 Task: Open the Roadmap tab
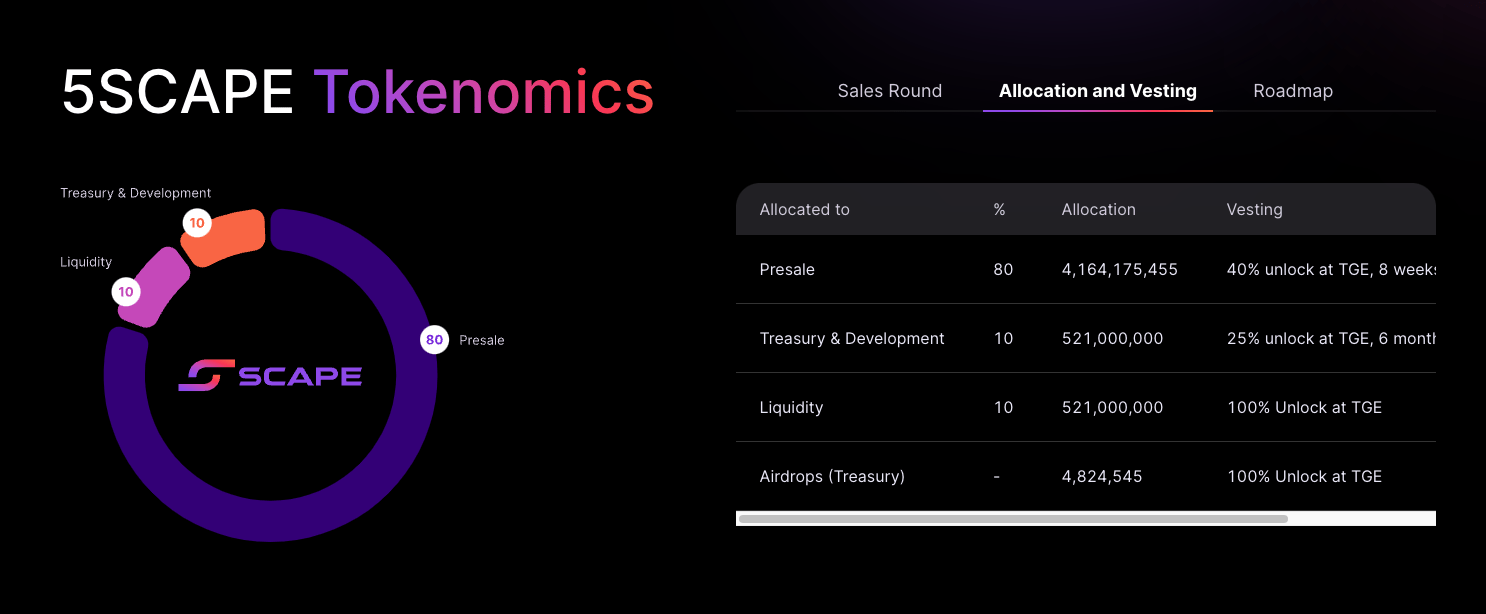[1292, 91]
